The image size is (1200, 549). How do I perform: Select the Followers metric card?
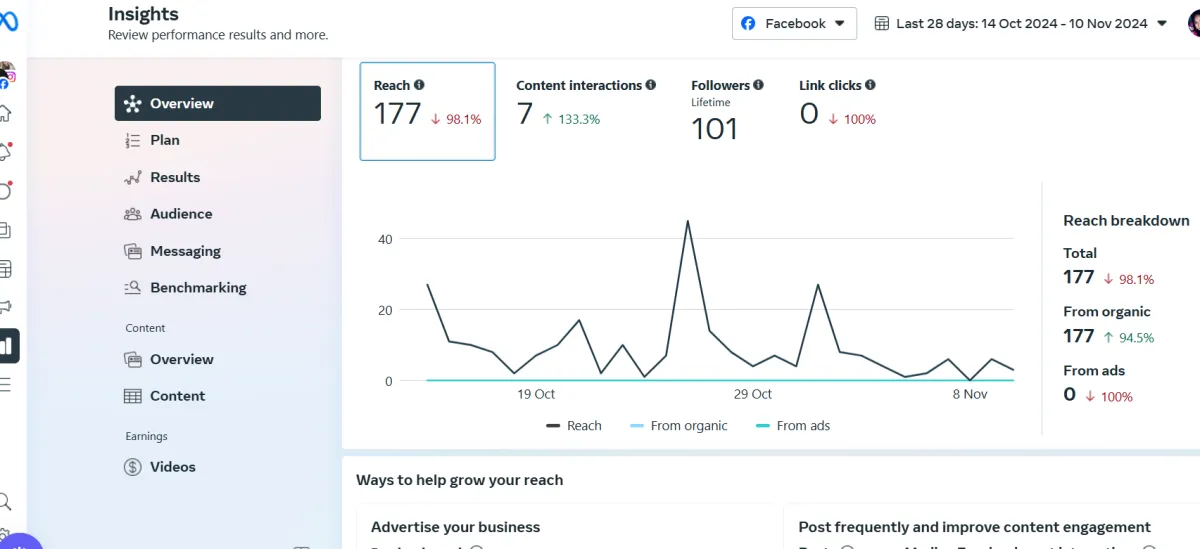point(727,110)
